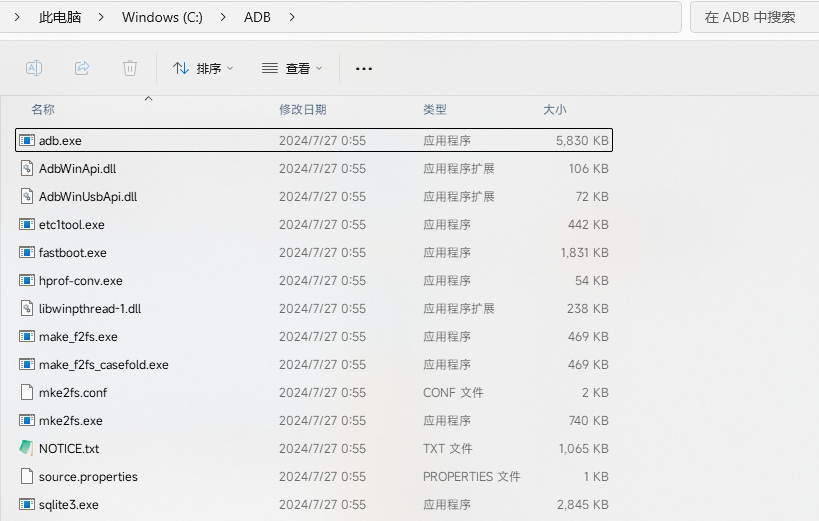Open the 查看 view dropdown

pyautogui.click(x=292, y=68)
